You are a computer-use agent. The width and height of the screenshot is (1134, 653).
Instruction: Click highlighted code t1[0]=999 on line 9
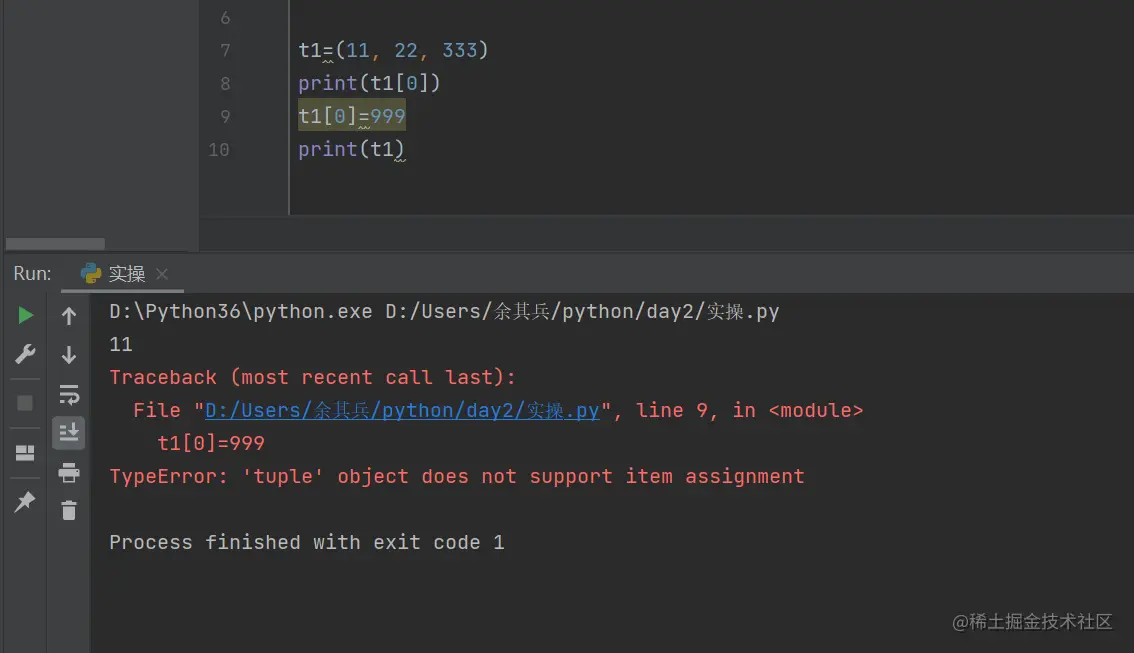tap(352, 116)
